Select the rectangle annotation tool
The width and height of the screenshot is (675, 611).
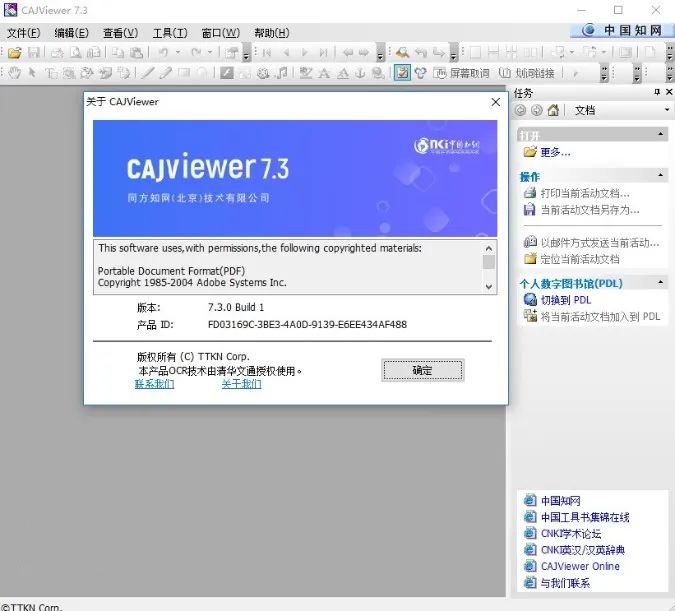pyautogui.click(x=184, y=73)
